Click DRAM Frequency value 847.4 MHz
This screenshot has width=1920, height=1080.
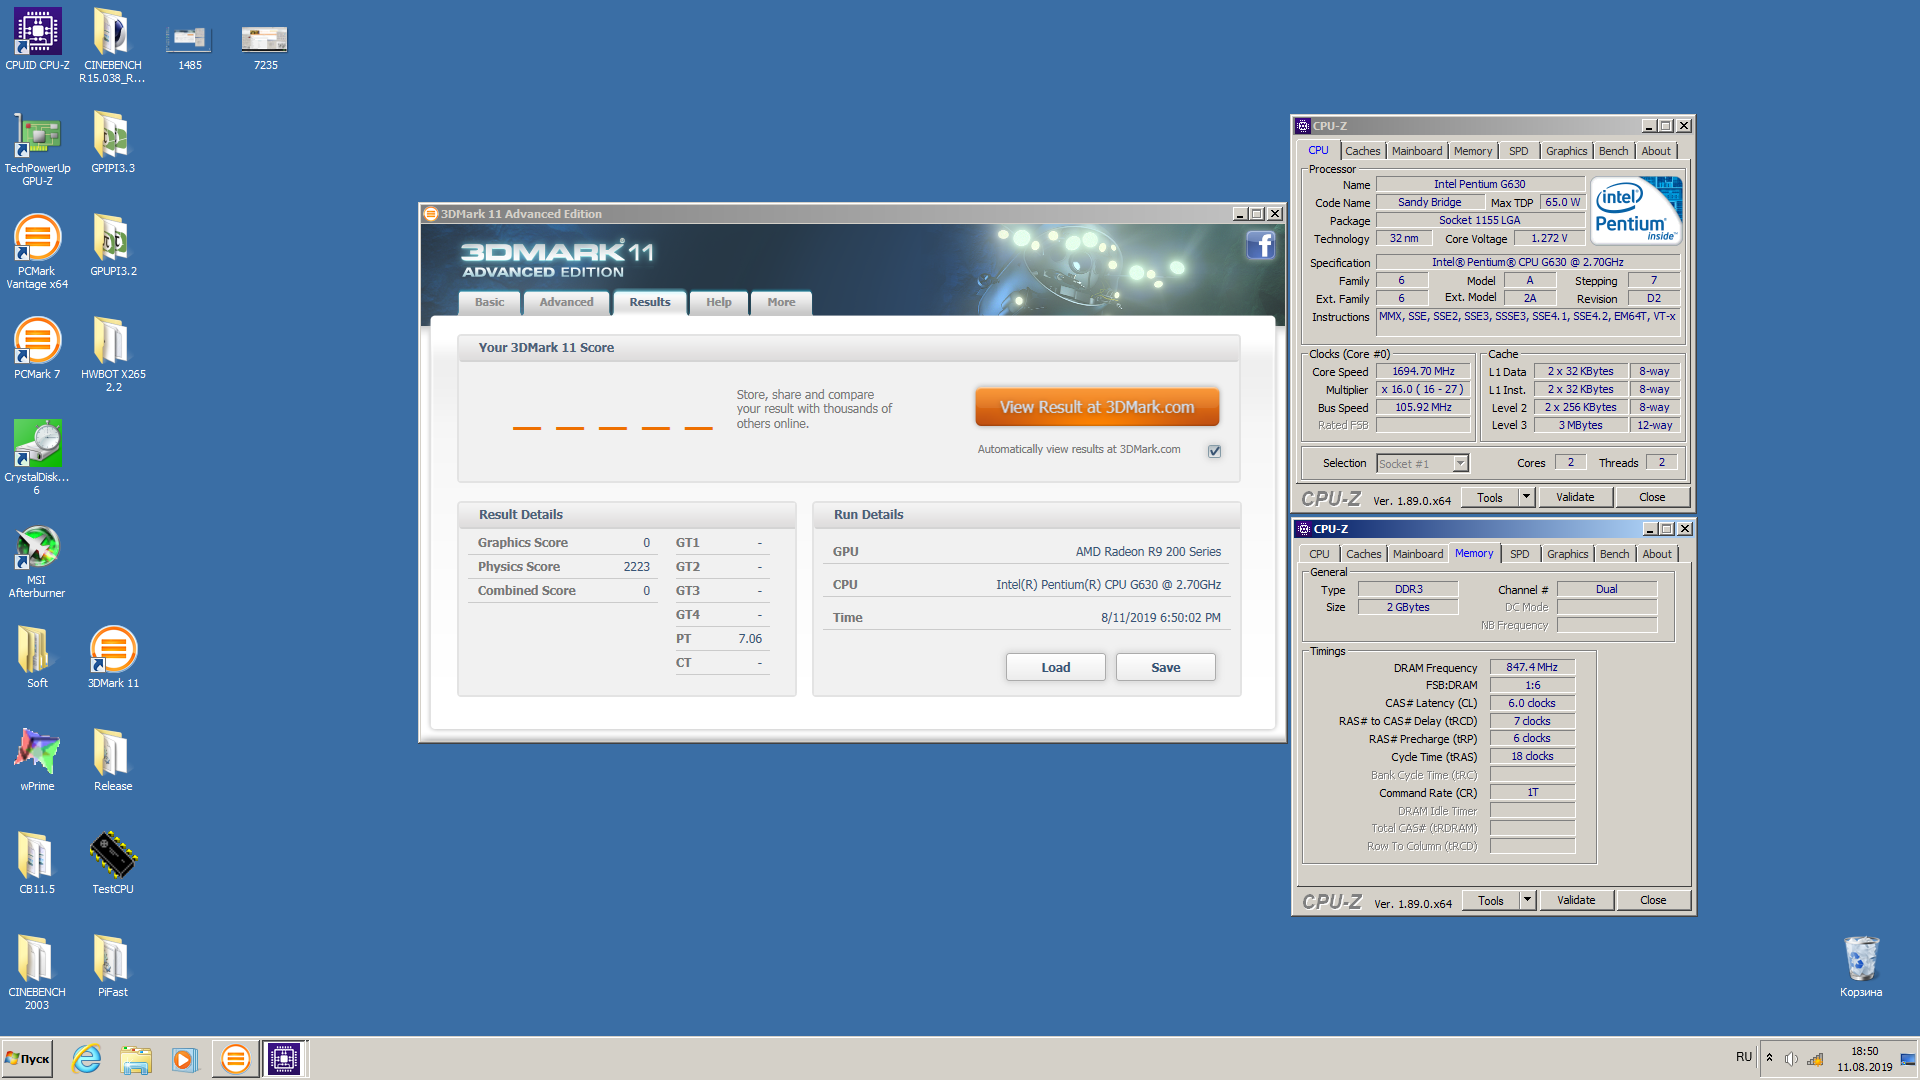pyautogui.click(x=1532, y=667)
